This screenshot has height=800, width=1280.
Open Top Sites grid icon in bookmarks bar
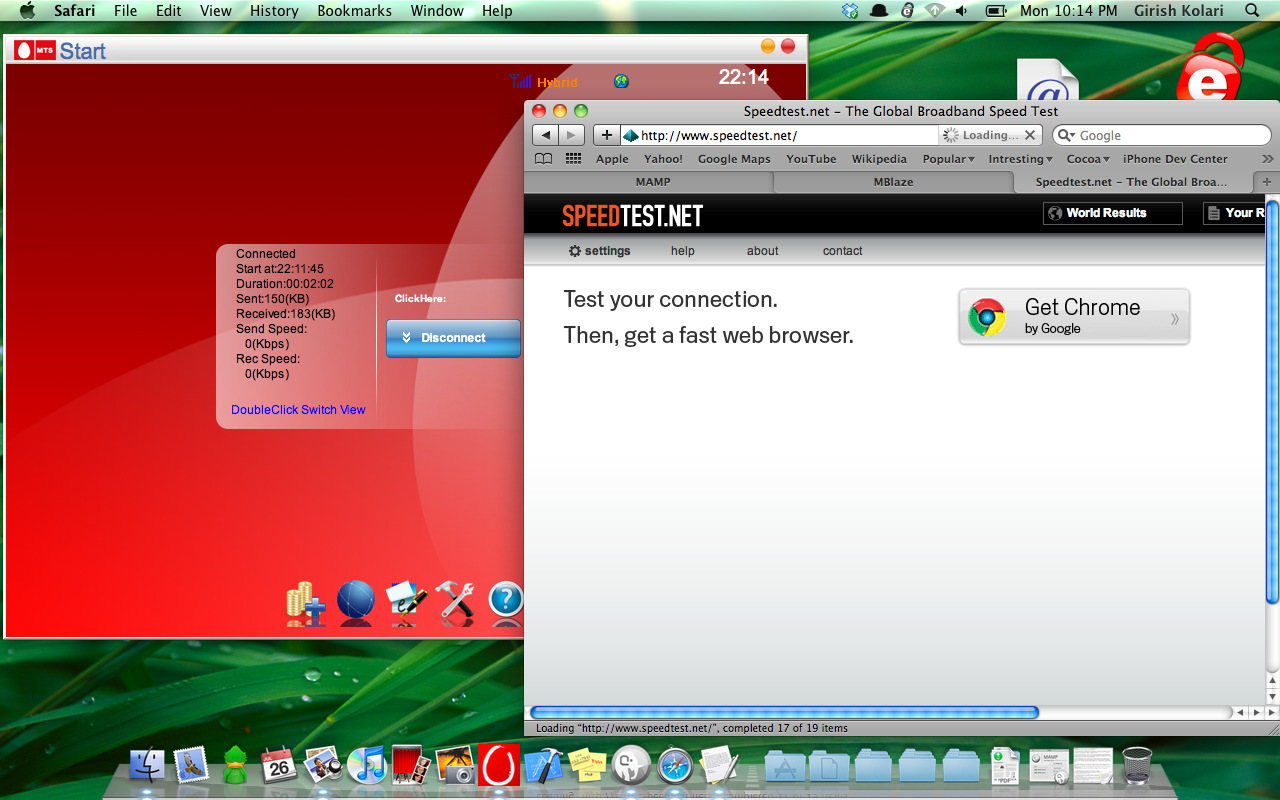[573, 159]
